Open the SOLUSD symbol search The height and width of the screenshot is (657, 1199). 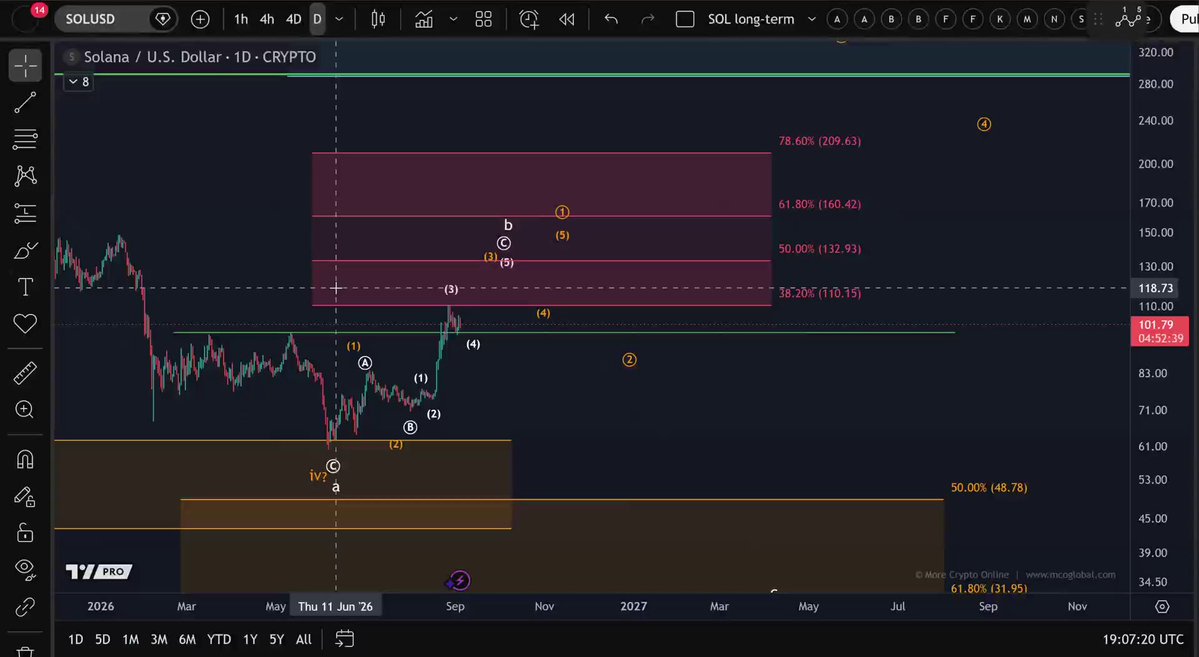(115, 19)
